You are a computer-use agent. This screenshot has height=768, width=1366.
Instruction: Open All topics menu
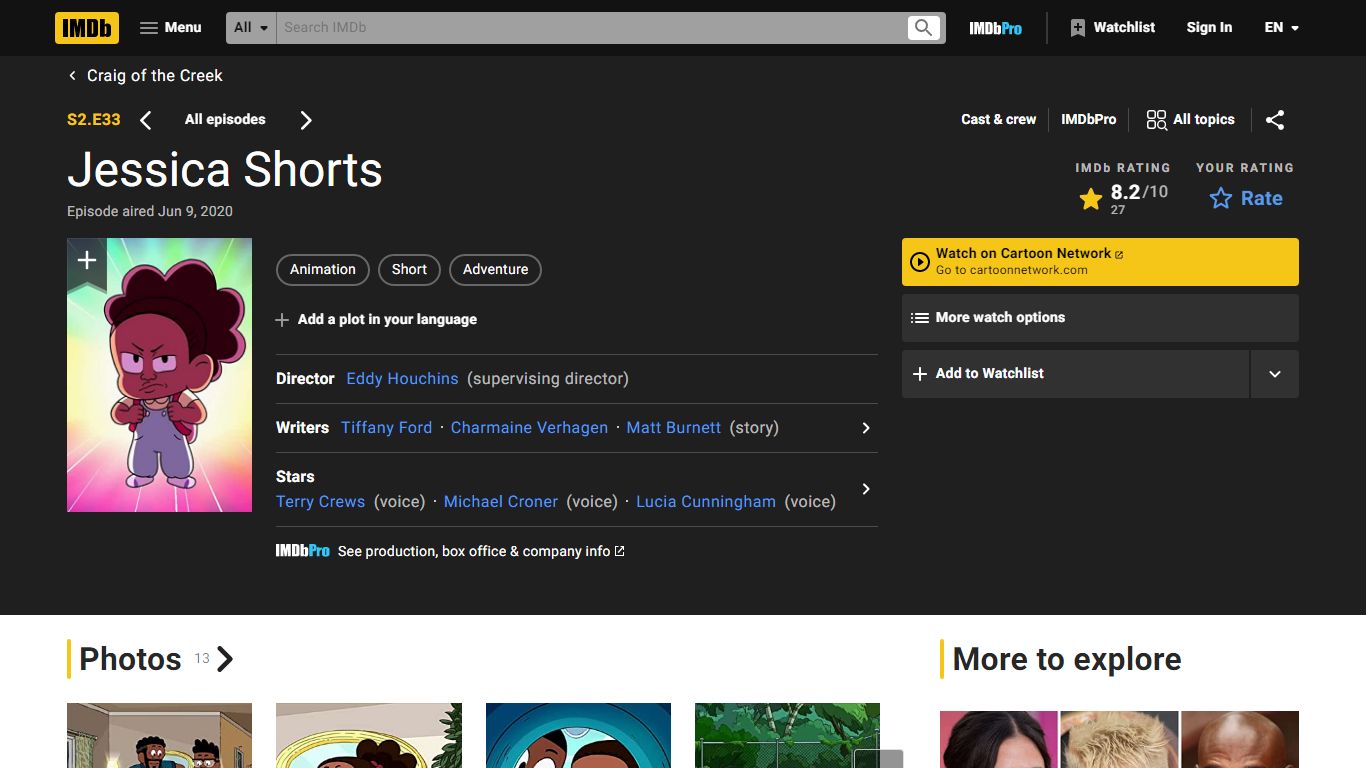coord(1190,119)
